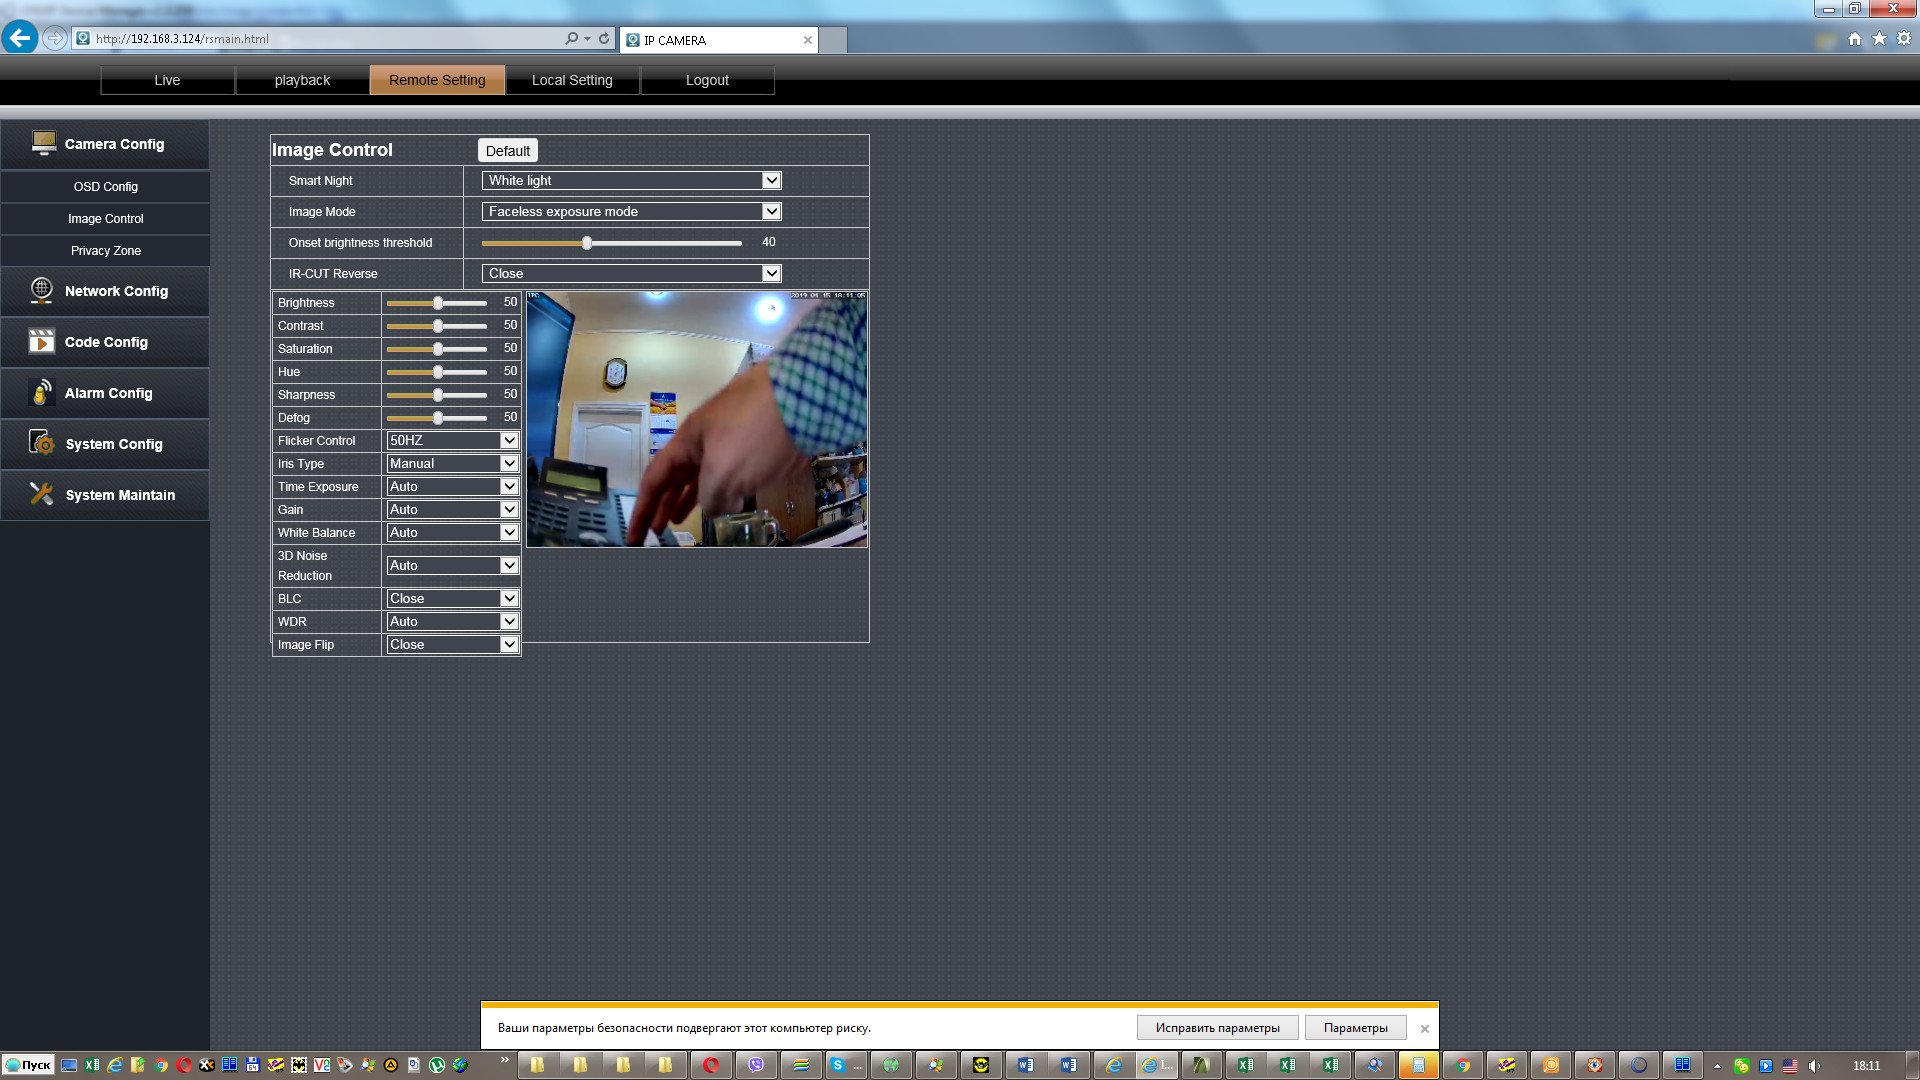Click the Alarm Config bell icon
1920x1080 pixels.
point(42,392)
